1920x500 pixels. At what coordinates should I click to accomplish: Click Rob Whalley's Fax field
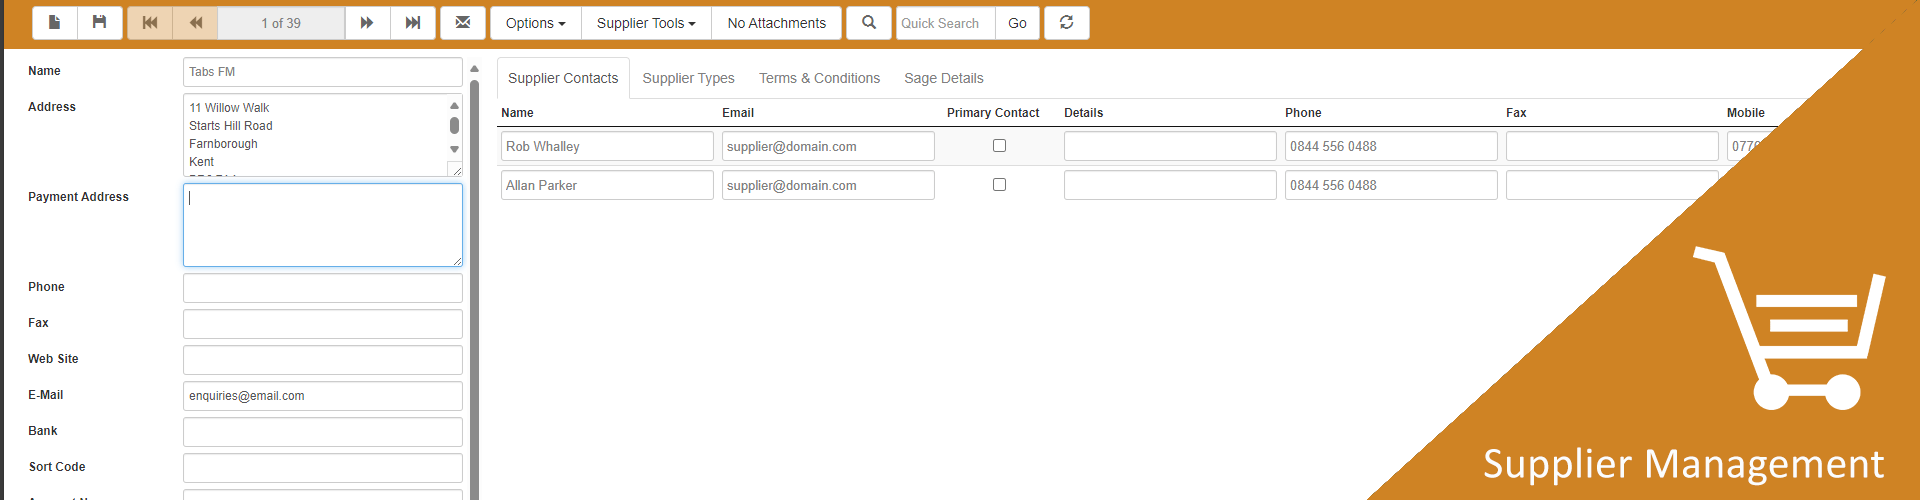[x=1612, y=146]
